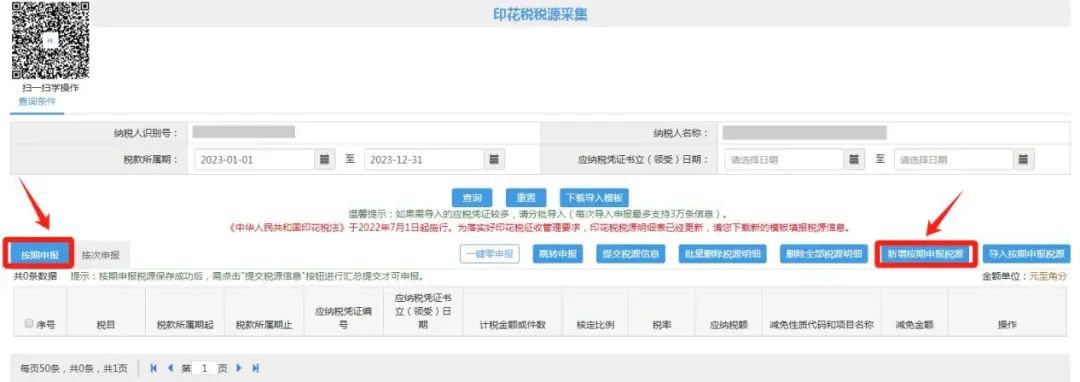This screenshot has height=382, width=1080.
Task: Open calendar for 税款所属期 start date
Action: coord(325,160)
